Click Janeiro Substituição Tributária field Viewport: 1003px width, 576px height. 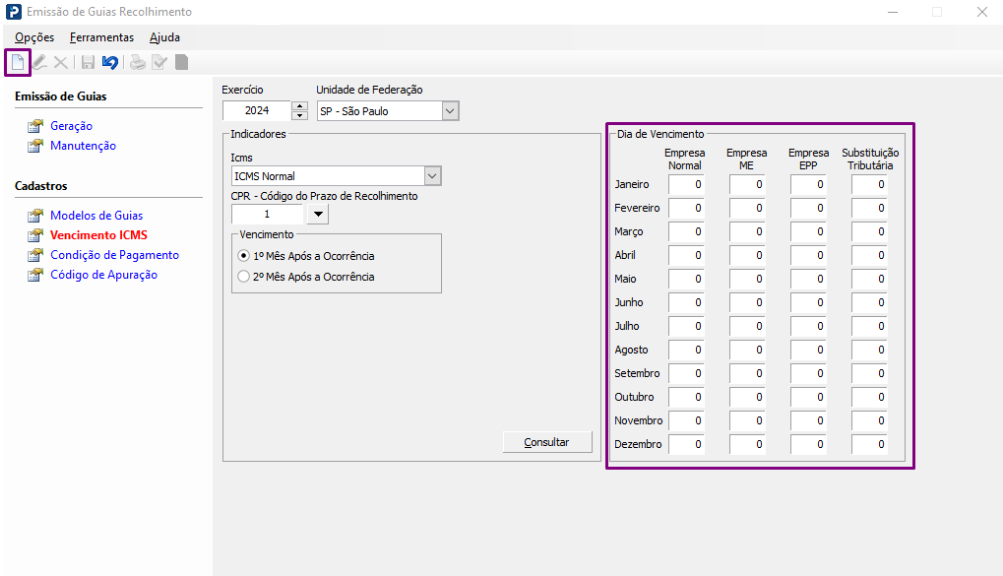point(869,184)
